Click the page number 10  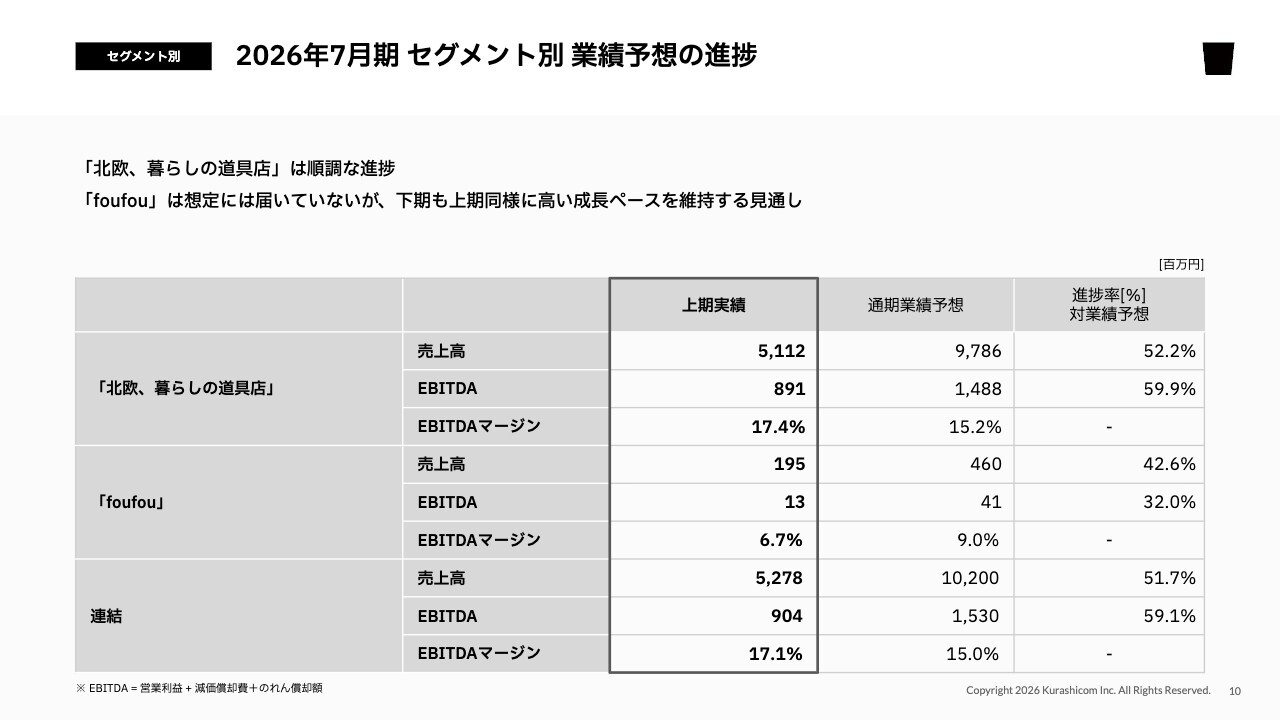pos(1235,691)
